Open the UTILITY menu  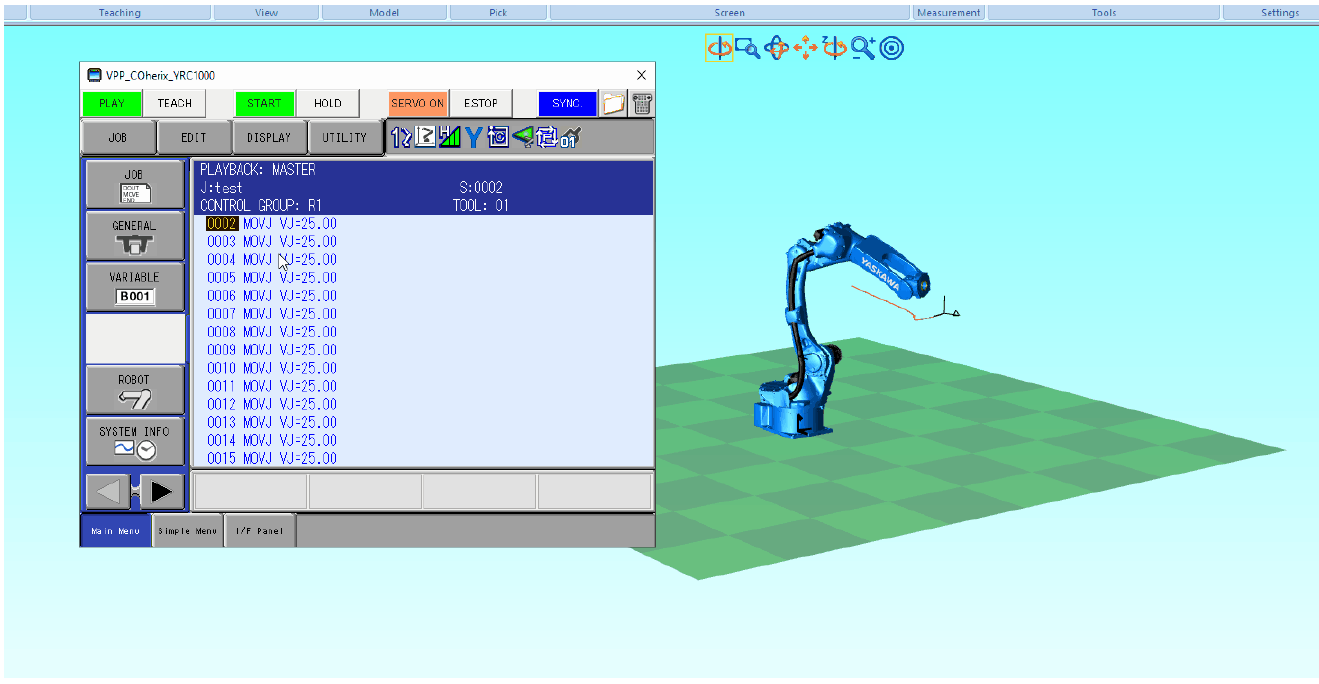[345, 138]
